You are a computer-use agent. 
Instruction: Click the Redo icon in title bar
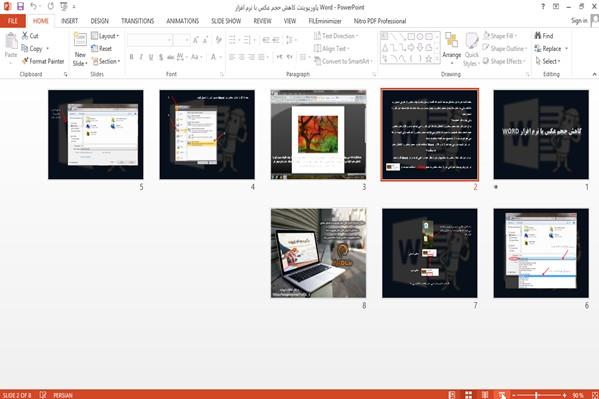click(50, 6)
